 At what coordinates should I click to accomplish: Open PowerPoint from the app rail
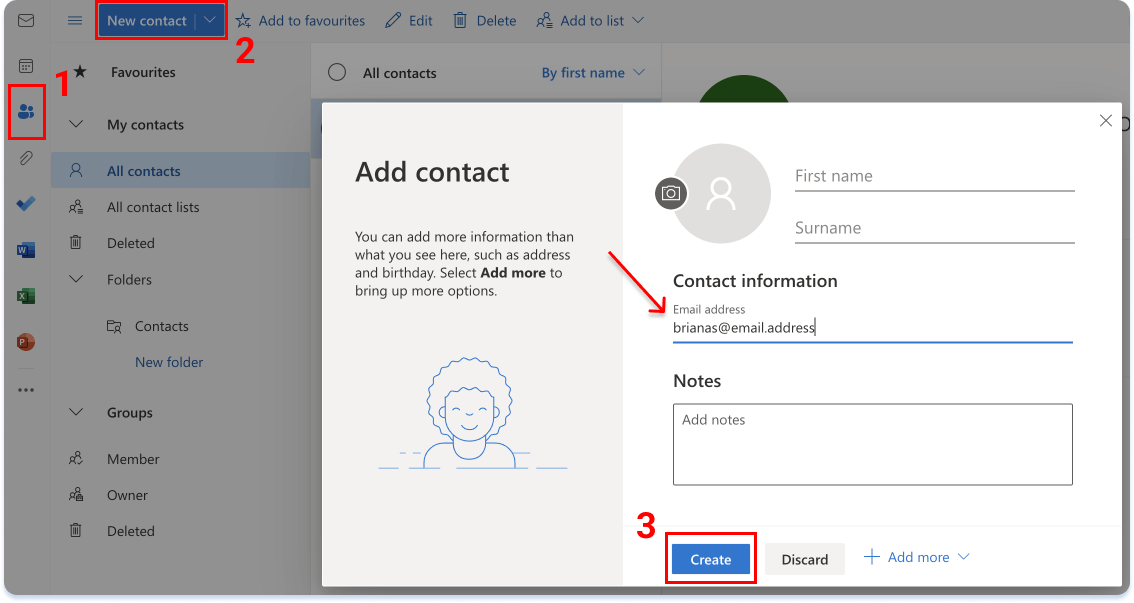pos(25,341)
